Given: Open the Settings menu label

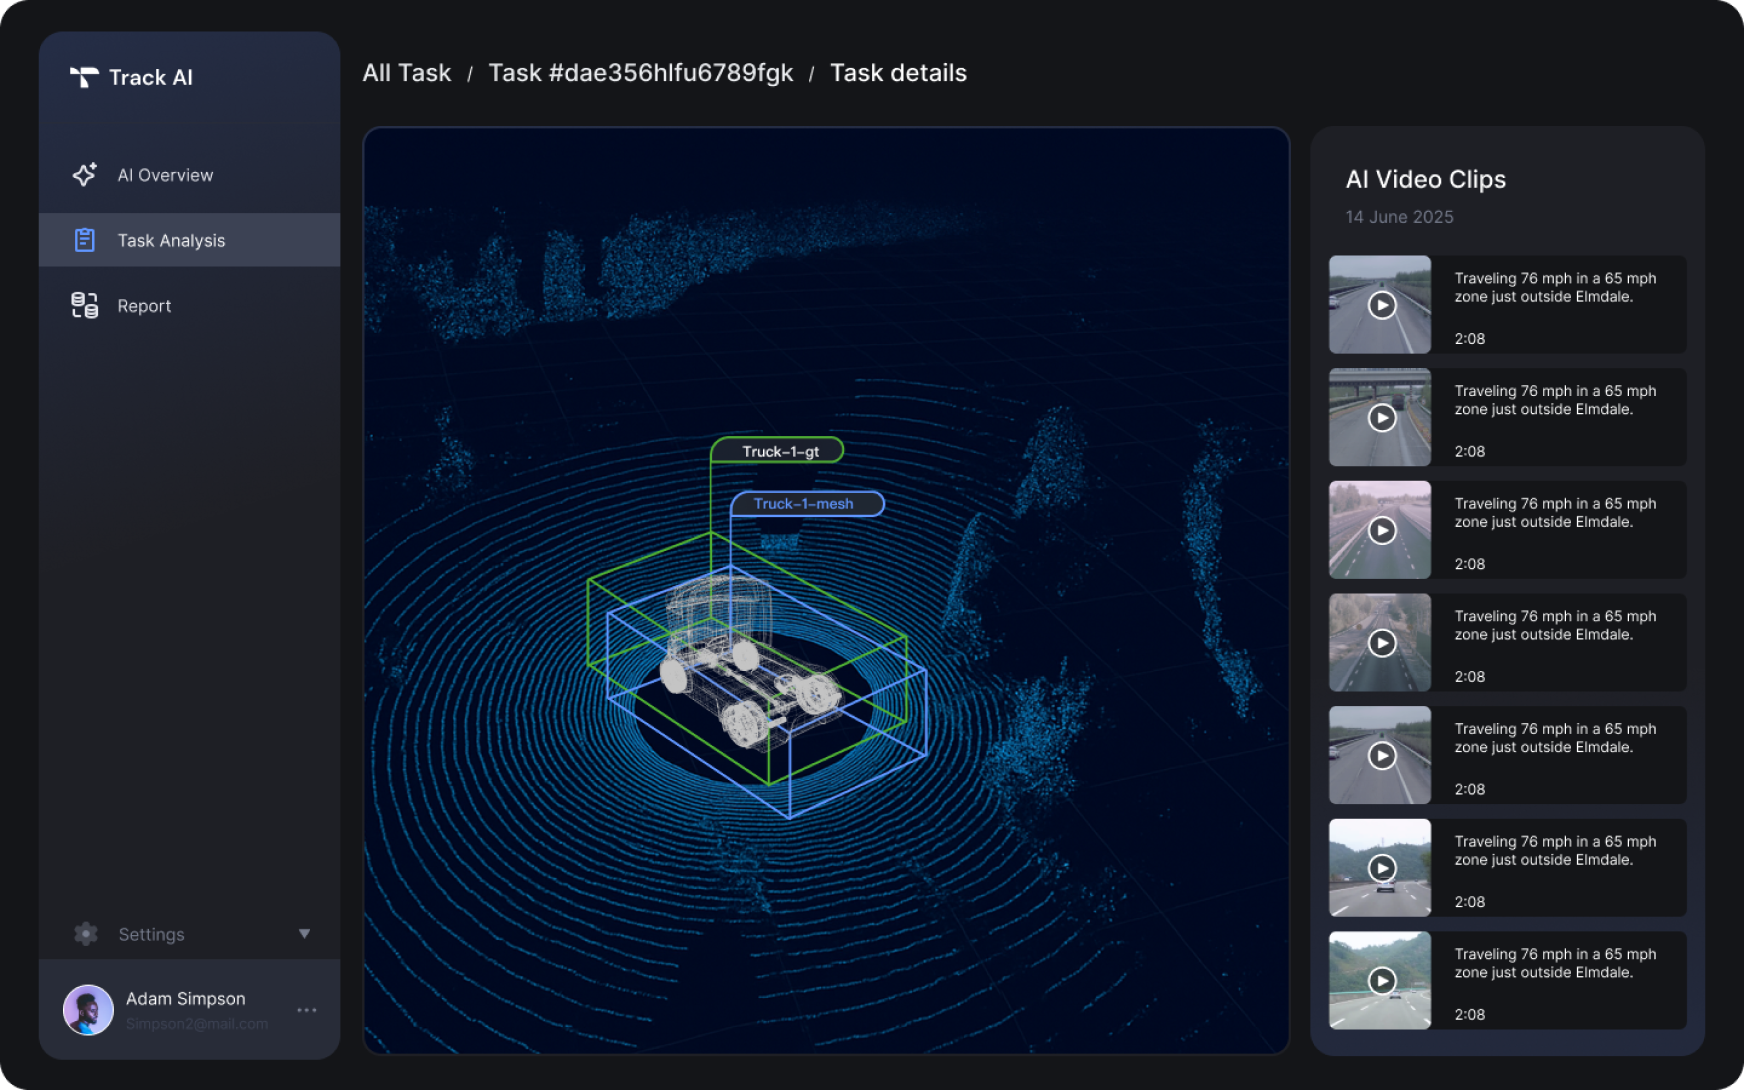Looking at the screenshot, I should coord(151,934).
